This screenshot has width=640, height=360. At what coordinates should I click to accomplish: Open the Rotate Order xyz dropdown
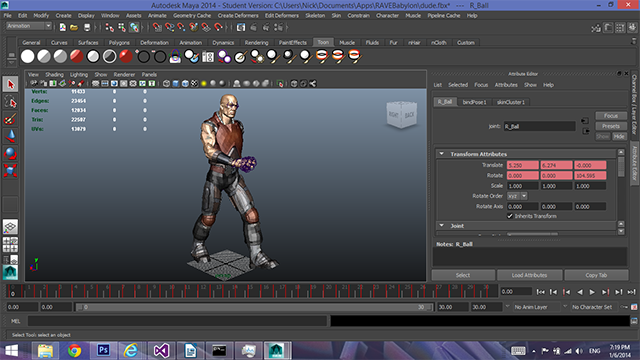(x=517, y=196)
